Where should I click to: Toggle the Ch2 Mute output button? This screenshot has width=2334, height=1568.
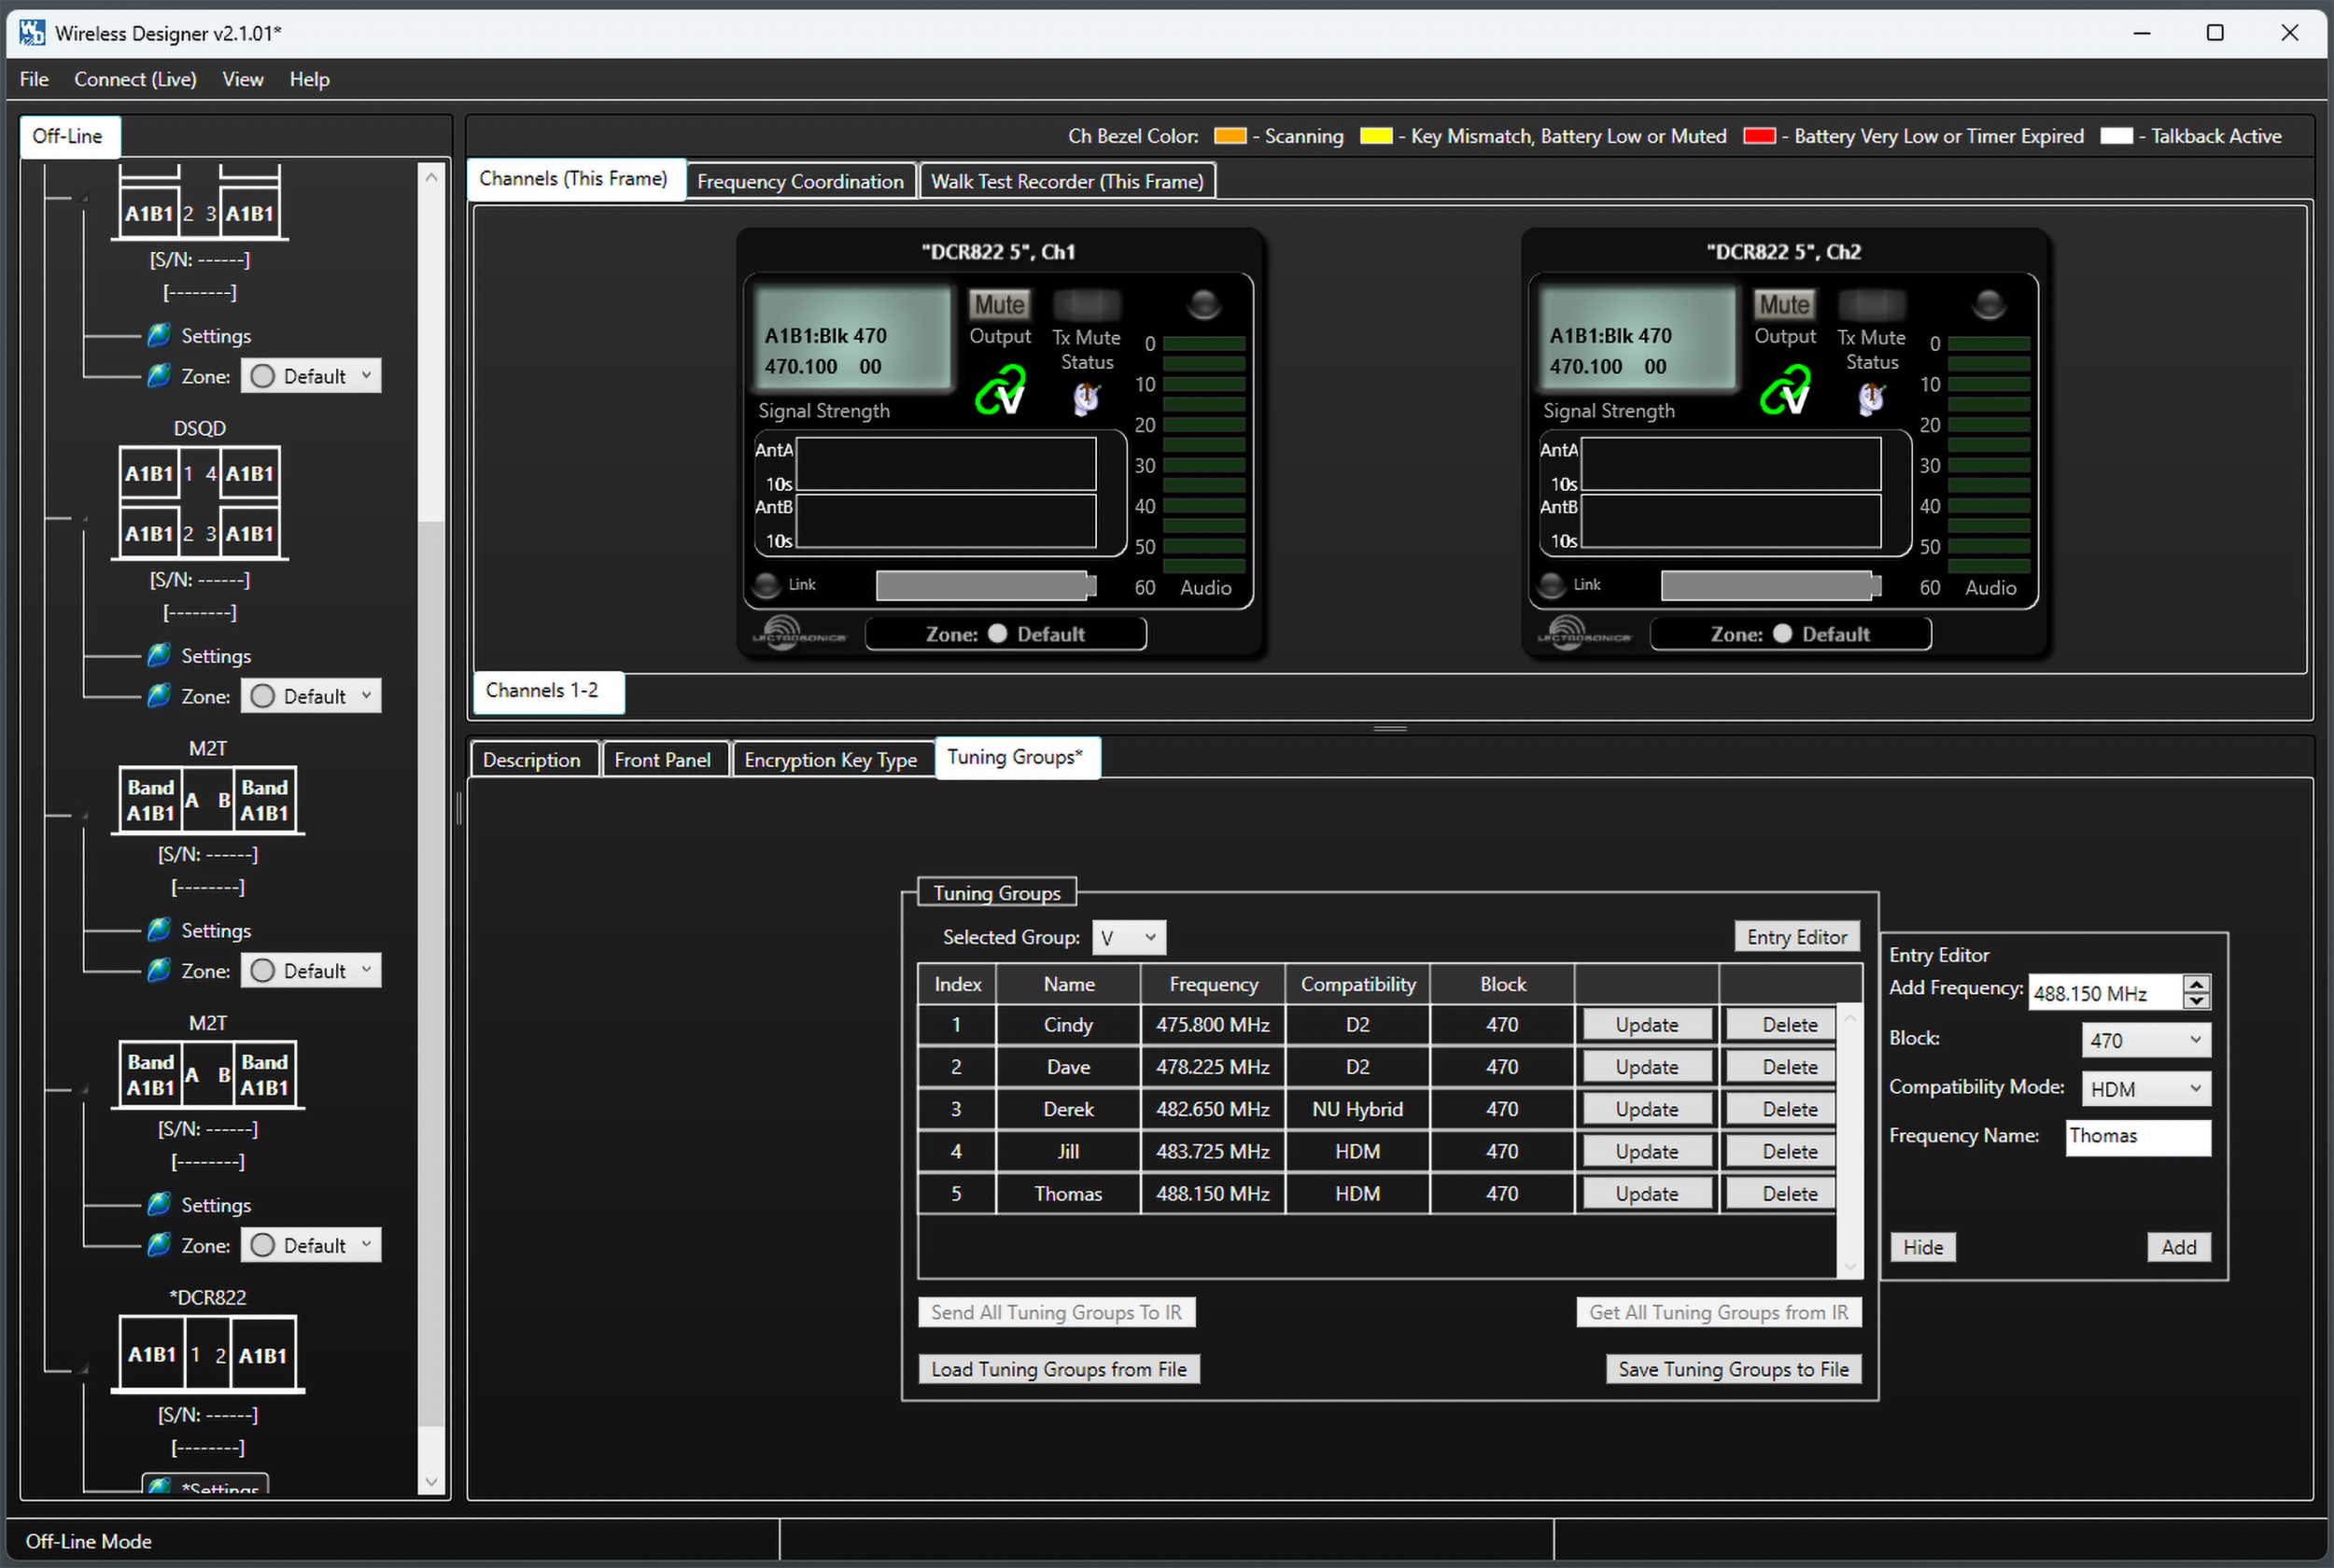(1783, 304)
